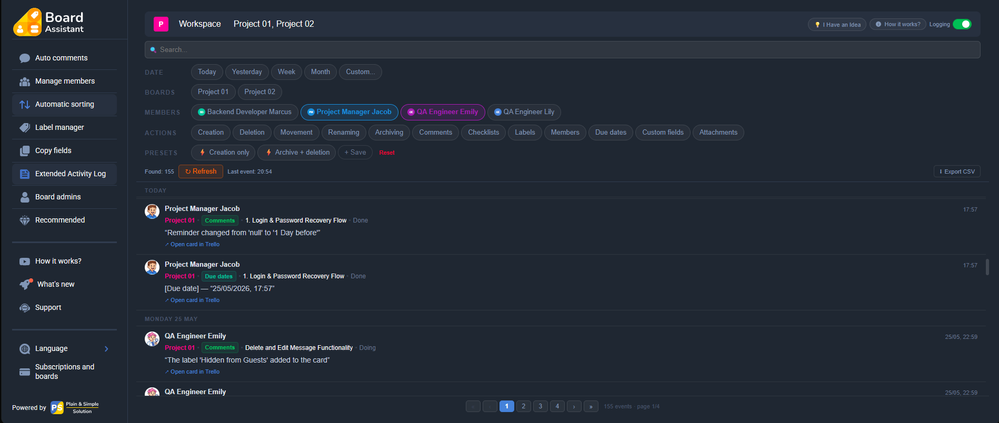Filter date by Month
Screen dimensions: 999x423
click(x=320, y=72)
